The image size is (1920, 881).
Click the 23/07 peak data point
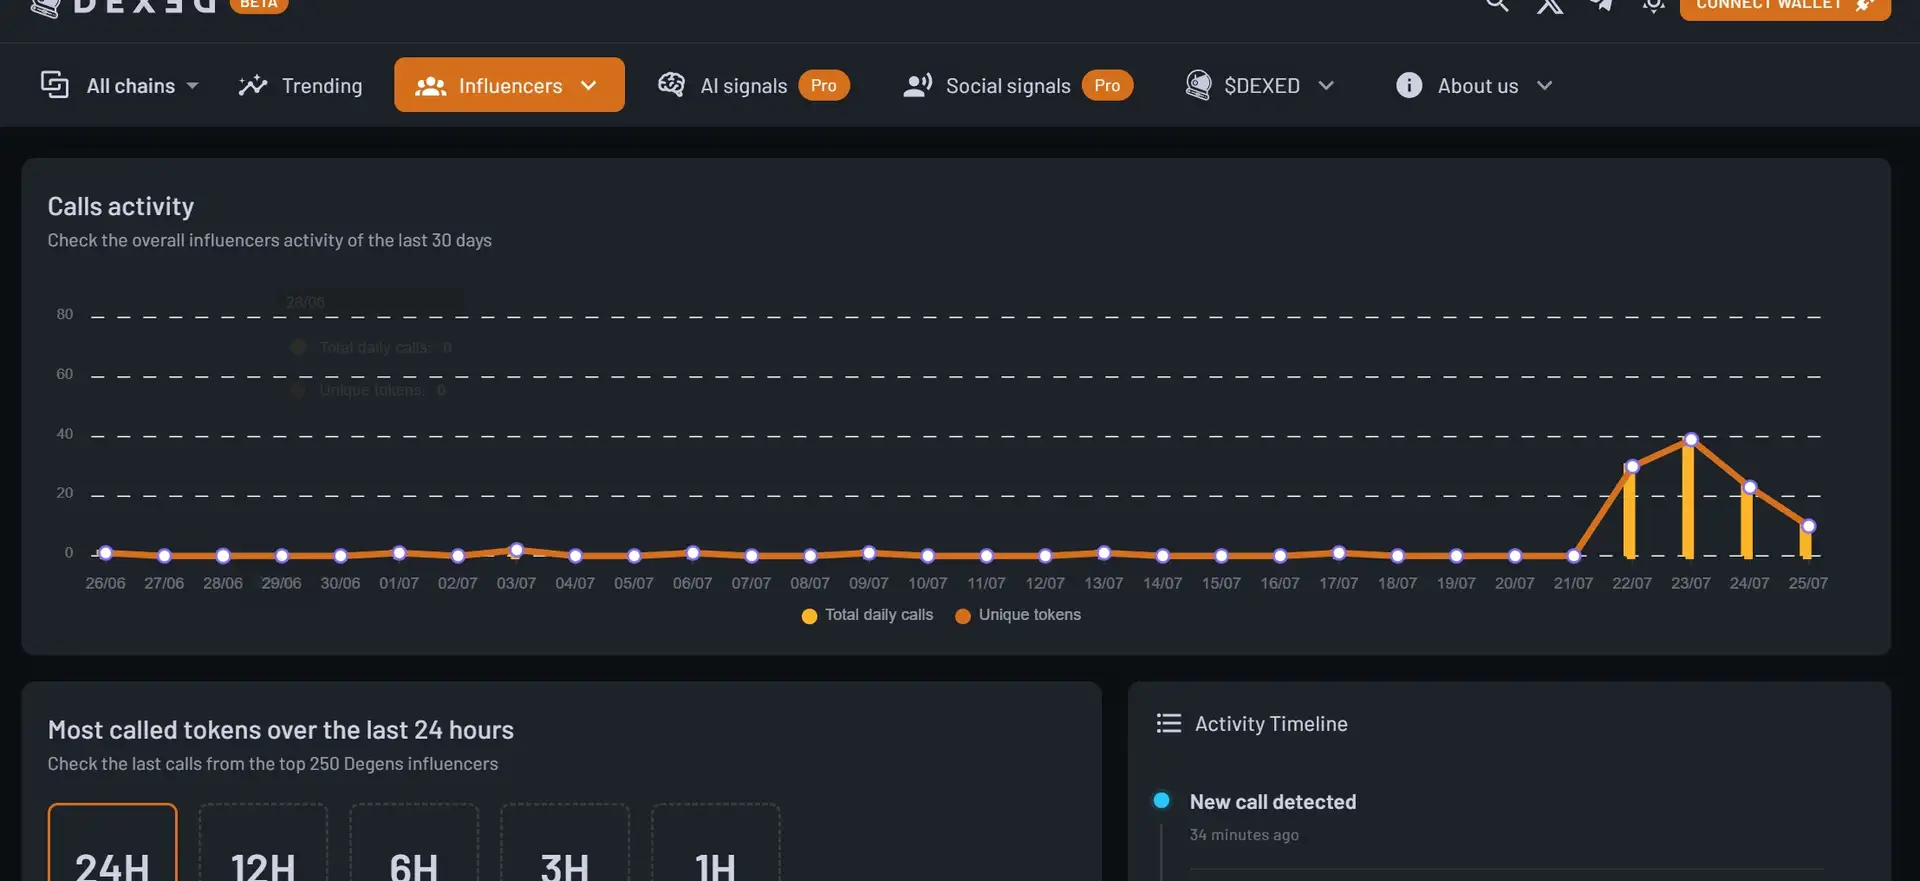click(1691, 439)
